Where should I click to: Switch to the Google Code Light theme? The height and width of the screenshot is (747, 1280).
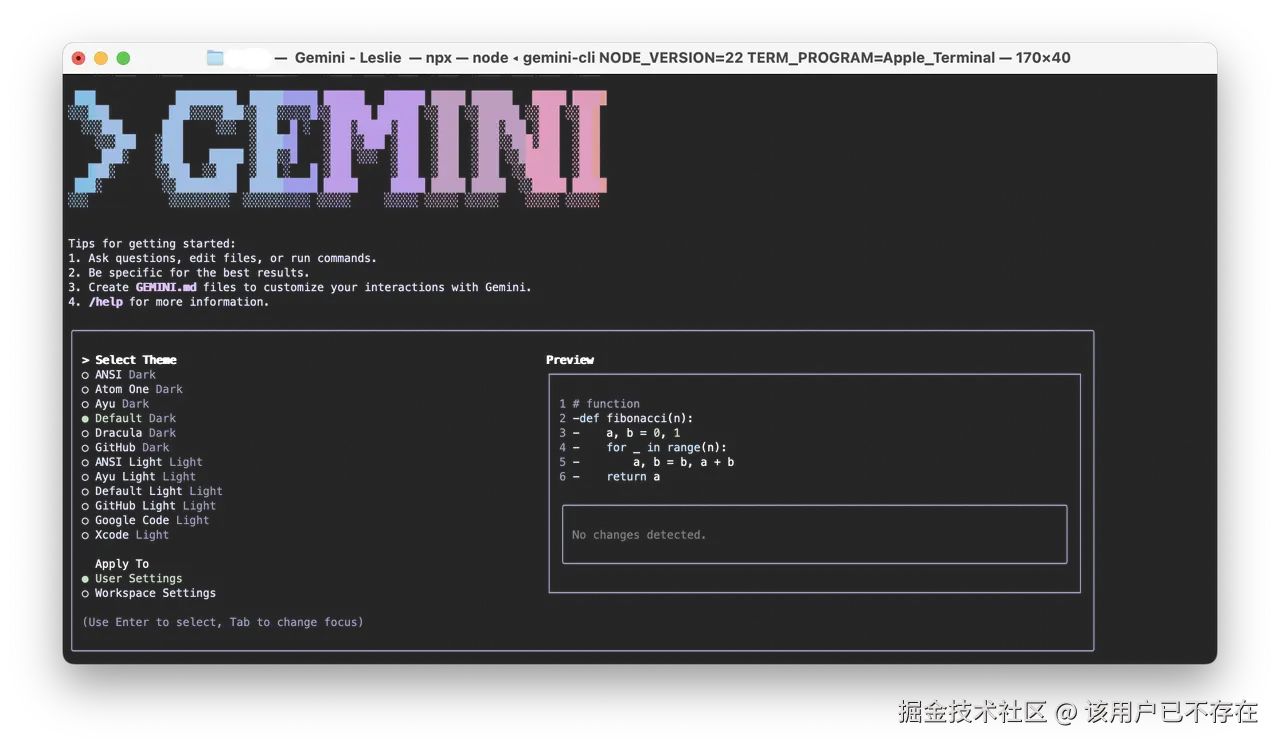146,520
